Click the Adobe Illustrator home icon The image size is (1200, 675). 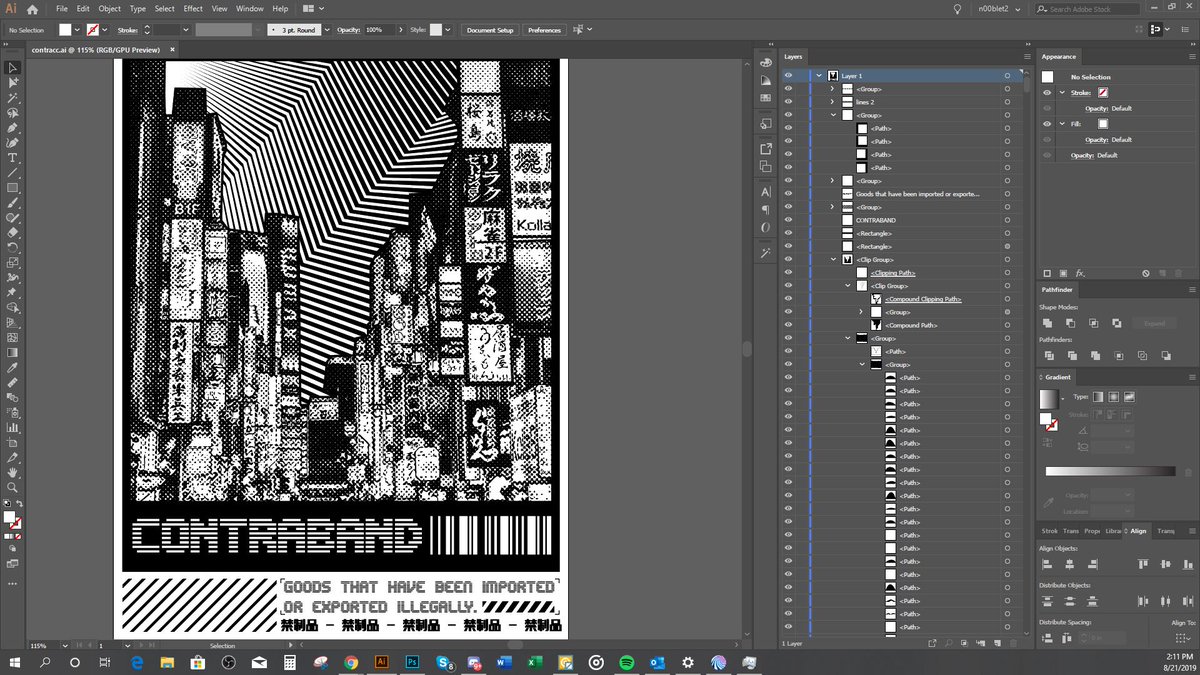pyautogui.click(x=32, y=9)
